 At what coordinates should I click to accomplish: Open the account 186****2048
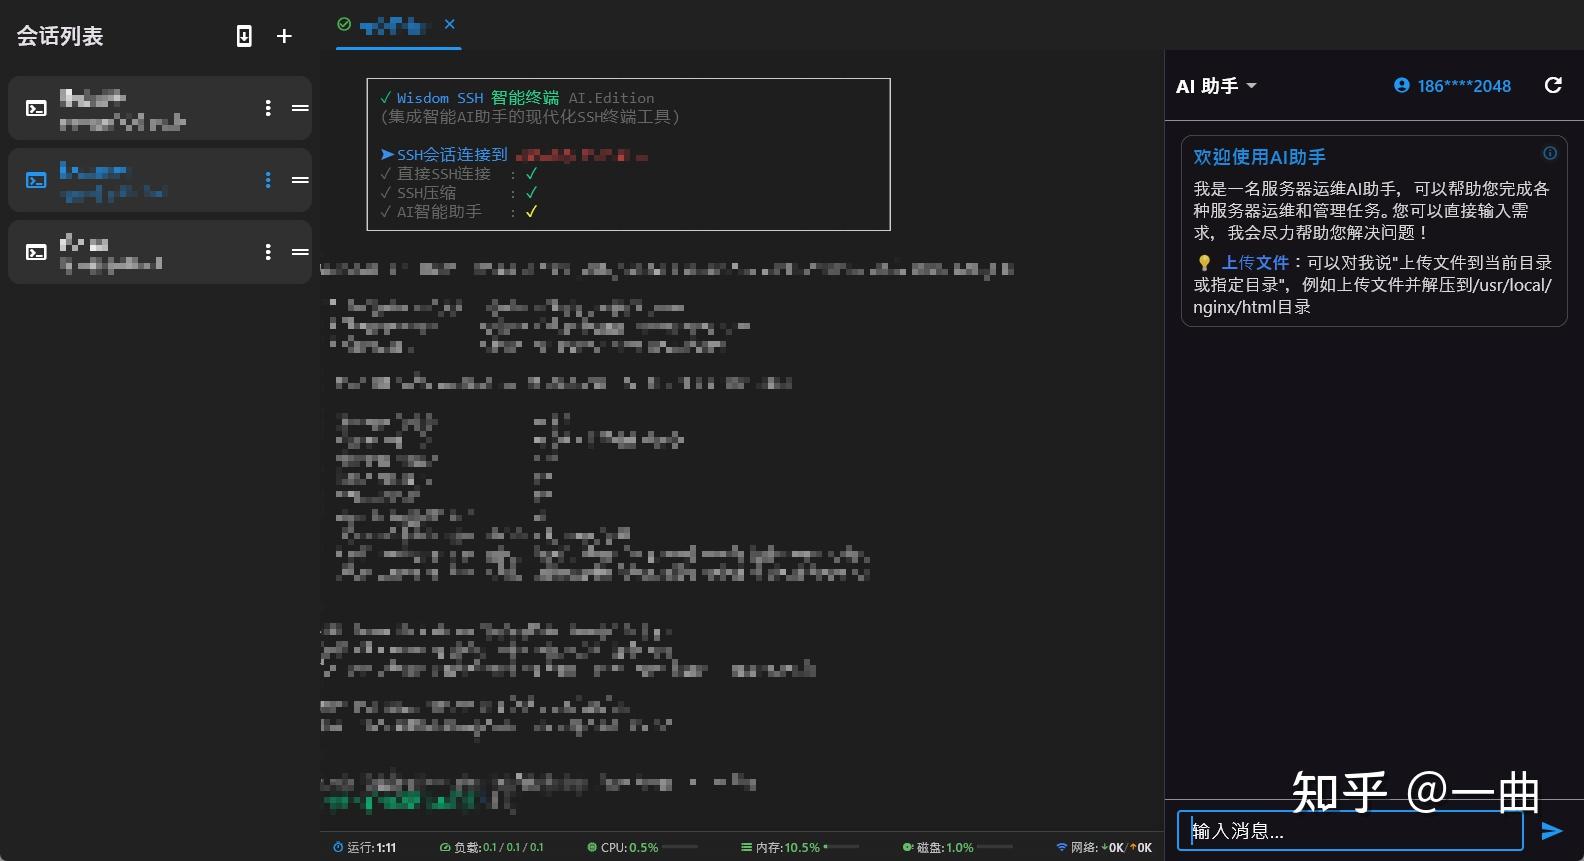point(1453,86)
